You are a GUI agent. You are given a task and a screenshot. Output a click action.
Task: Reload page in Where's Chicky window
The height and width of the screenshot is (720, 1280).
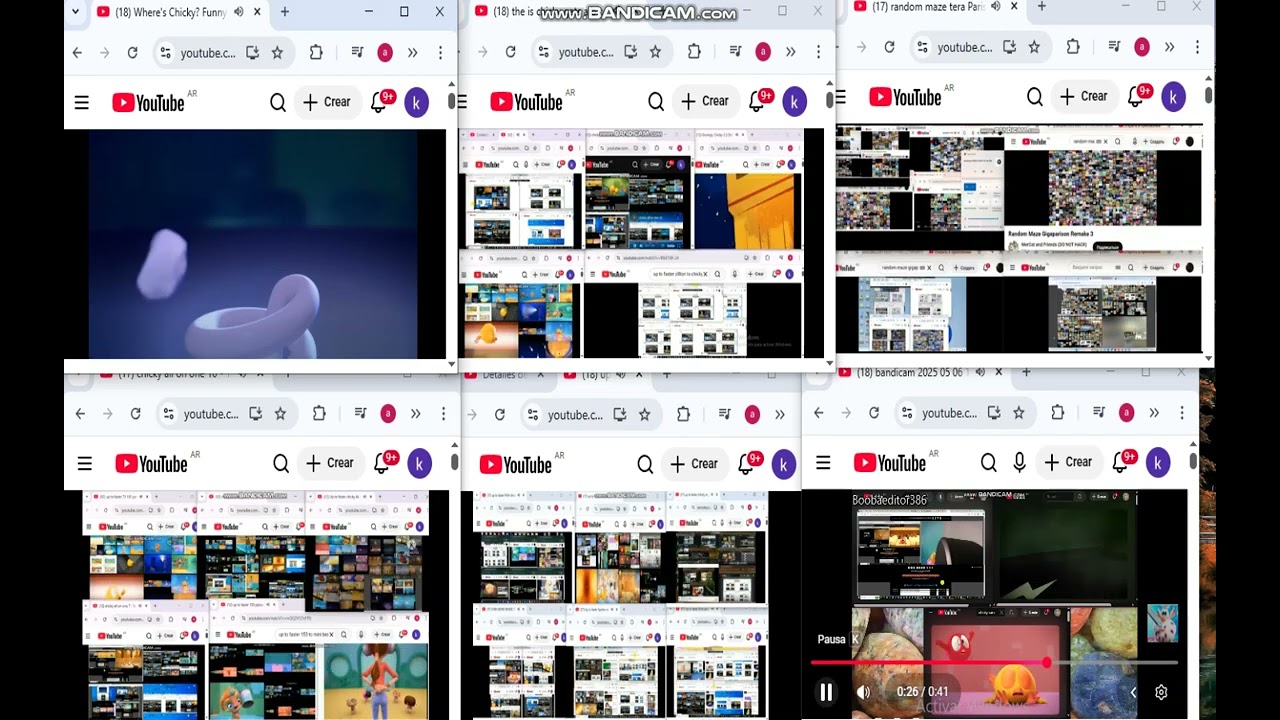coord(132,53)
